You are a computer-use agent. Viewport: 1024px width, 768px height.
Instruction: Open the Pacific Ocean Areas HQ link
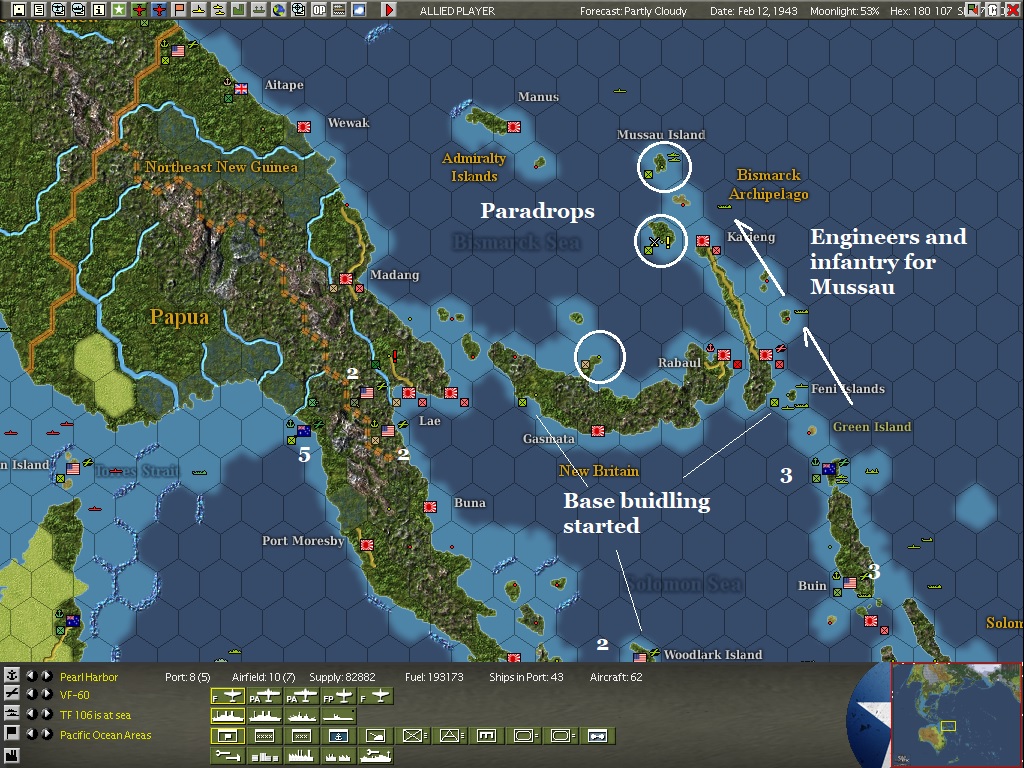[x=105, y=735]
